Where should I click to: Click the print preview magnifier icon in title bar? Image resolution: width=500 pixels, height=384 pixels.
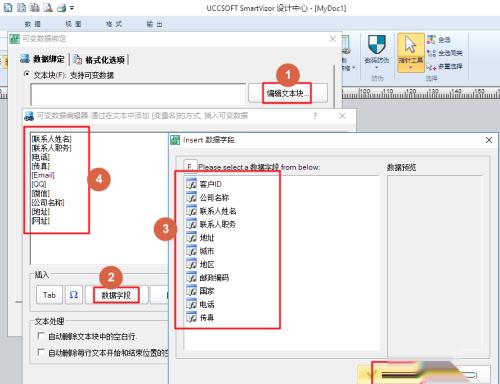[x=48, y=7]
